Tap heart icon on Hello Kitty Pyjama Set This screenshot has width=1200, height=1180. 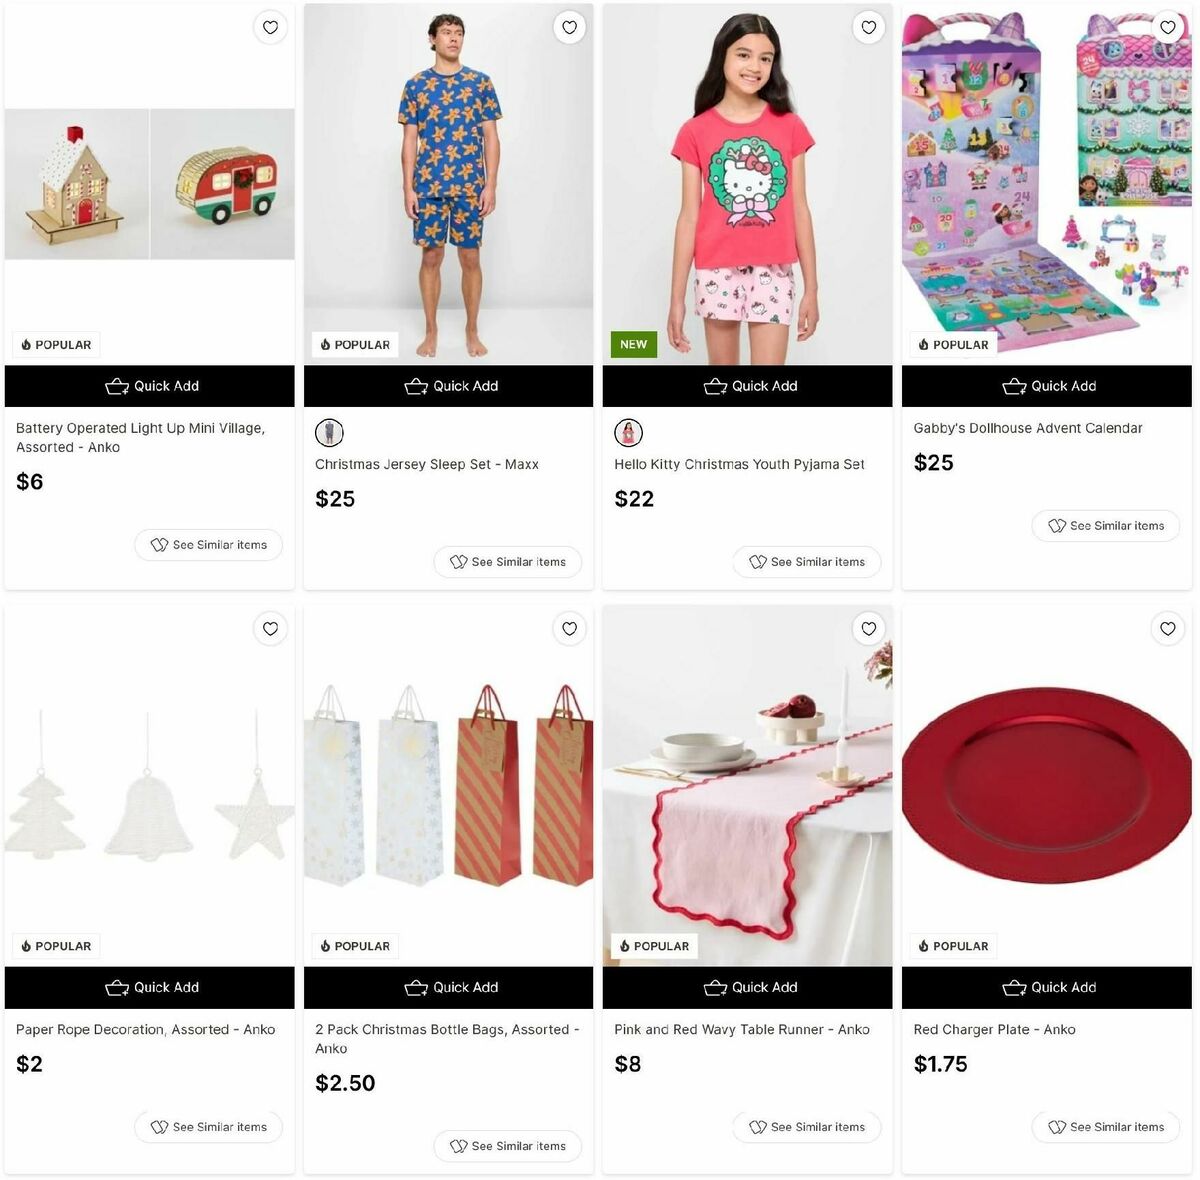point(868,28)
